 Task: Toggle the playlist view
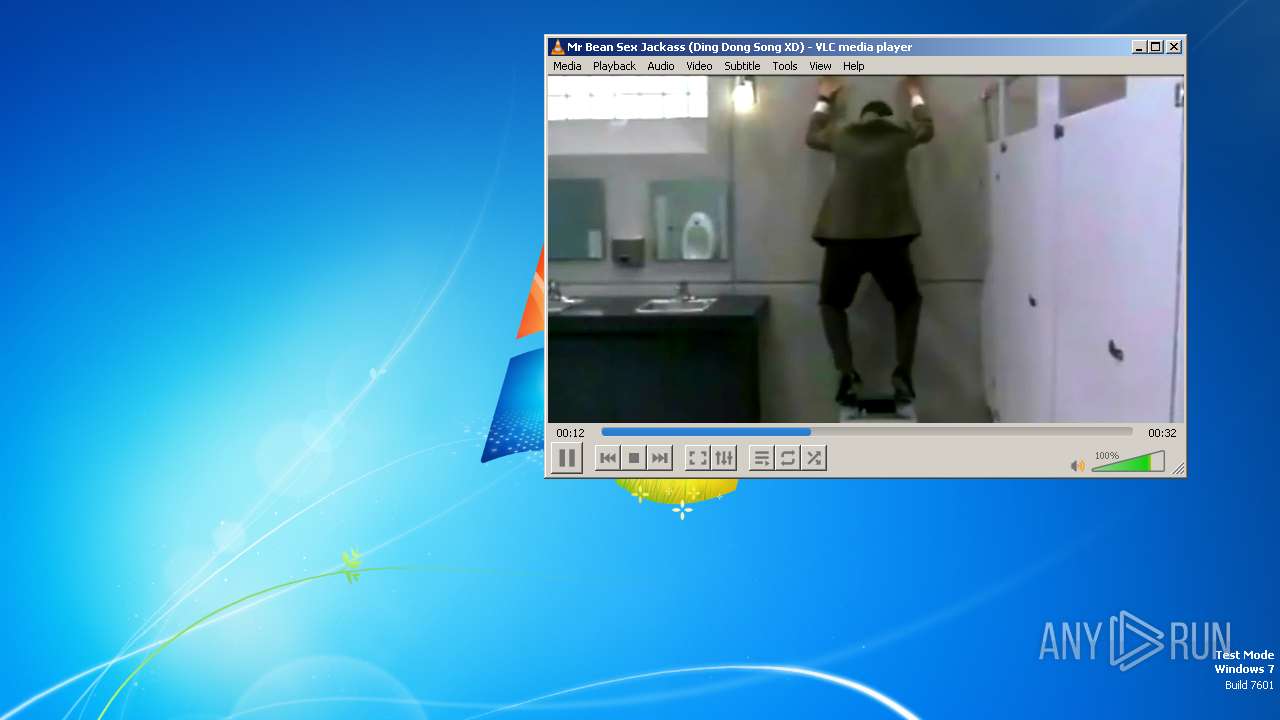pyautogui.click(x=762, y=458)
